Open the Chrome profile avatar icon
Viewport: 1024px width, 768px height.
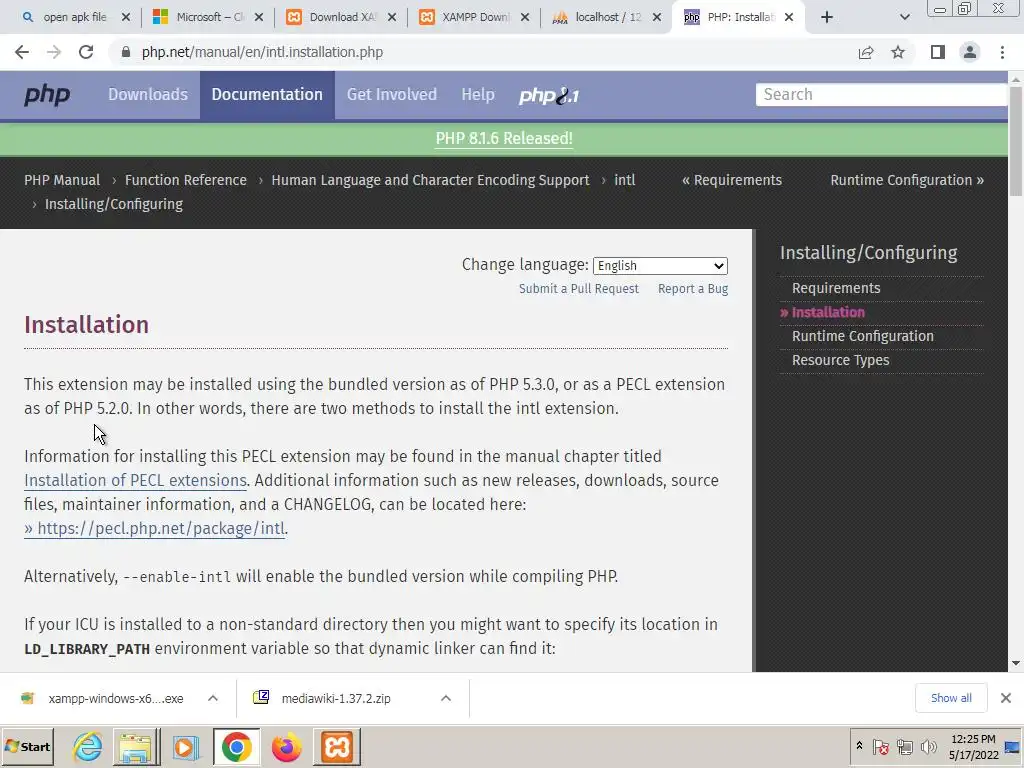(x=970, y=52)
